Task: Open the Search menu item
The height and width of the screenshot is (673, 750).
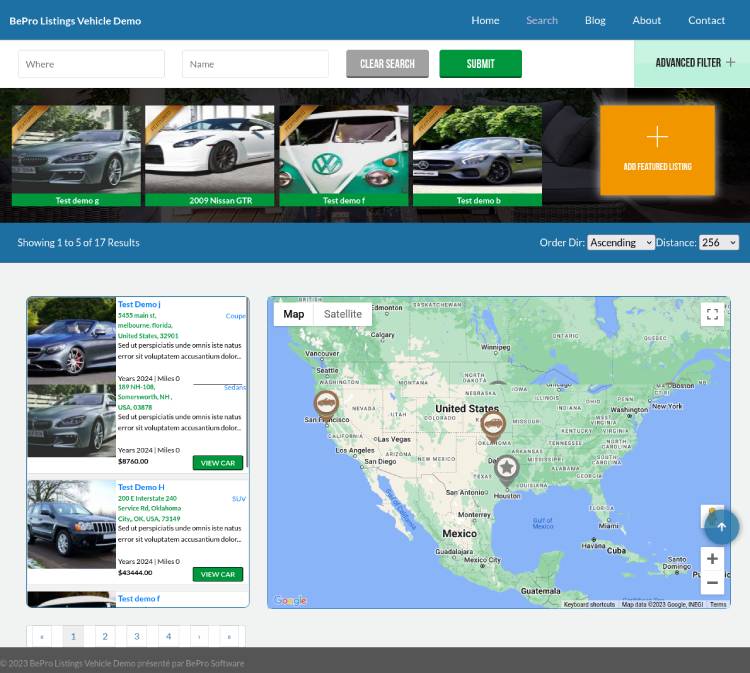Action: (542, 20)
